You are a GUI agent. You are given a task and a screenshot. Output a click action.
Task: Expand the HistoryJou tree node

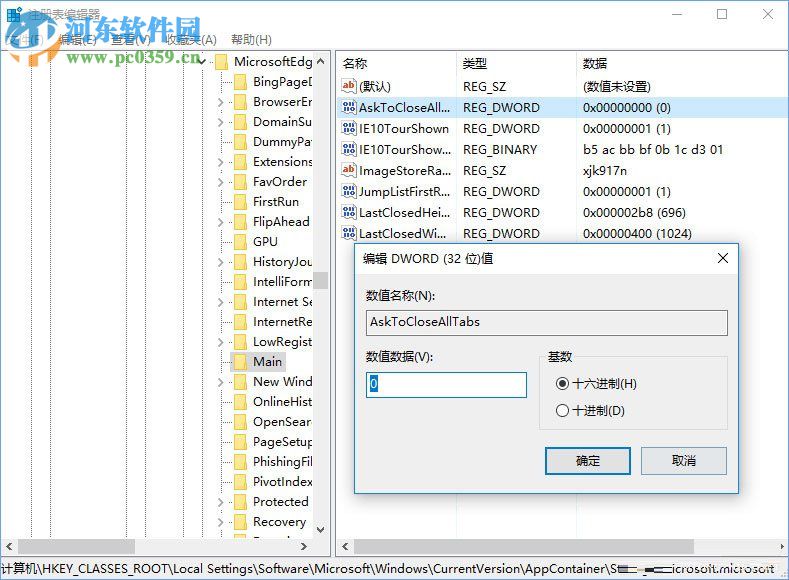click(x=220, y=262)
